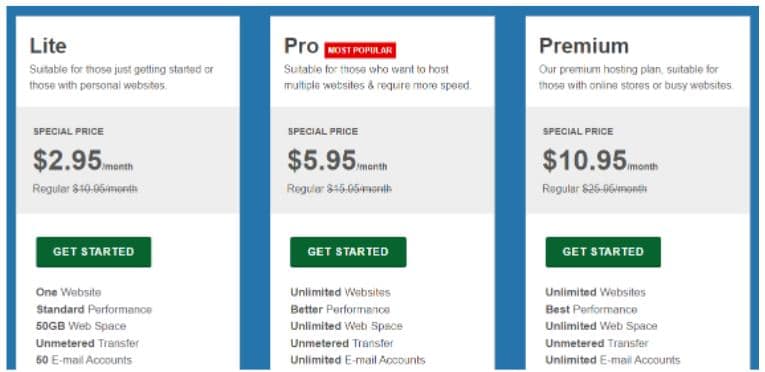Click the Most Popular red badge

(360, 50)
